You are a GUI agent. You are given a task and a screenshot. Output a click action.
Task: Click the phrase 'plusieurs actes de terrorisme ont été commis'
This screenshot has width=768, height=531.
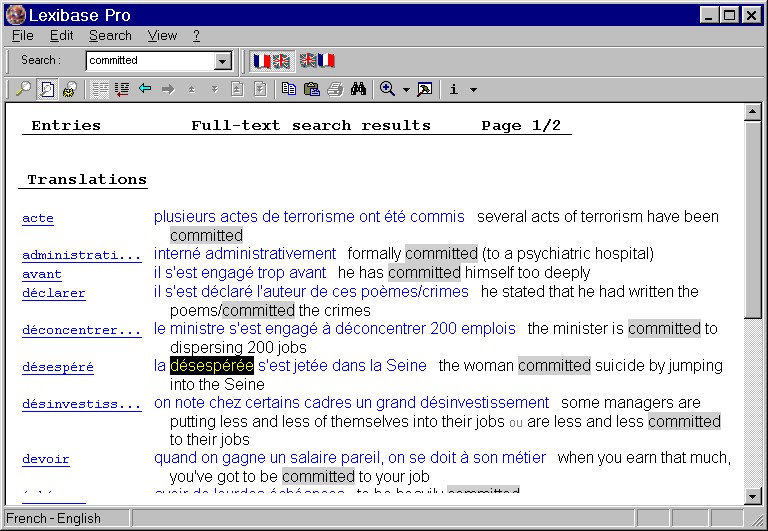point(309,217)
